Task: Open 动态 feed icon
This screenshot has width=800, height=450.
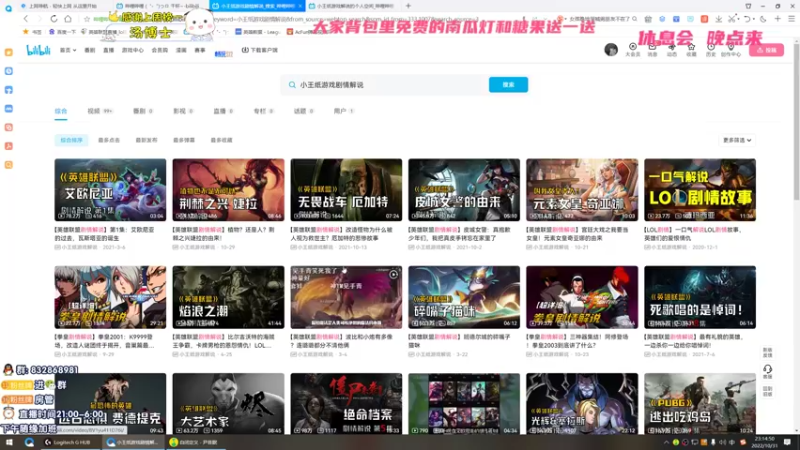Action: (x=671, y=49)
